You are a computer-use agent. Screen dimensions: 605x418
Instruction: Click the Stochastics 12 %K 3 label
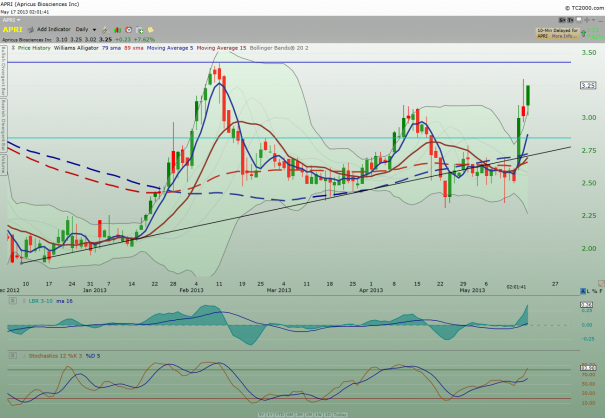click(55, 356)
